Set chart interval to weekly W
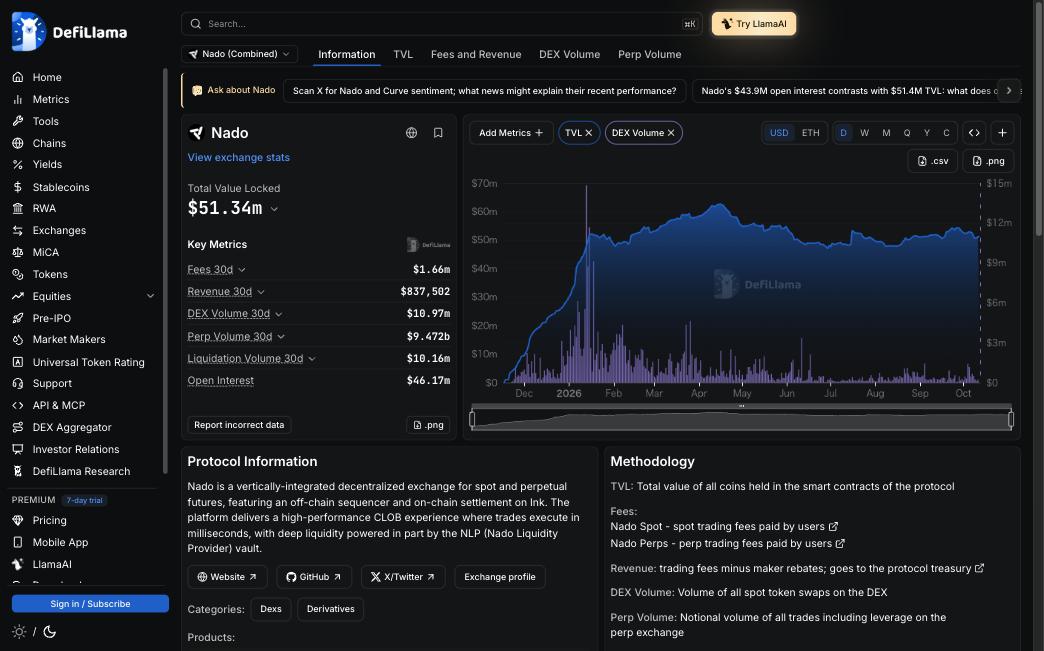The width and height of the screenshot is (1044, 651). point(864,133)
